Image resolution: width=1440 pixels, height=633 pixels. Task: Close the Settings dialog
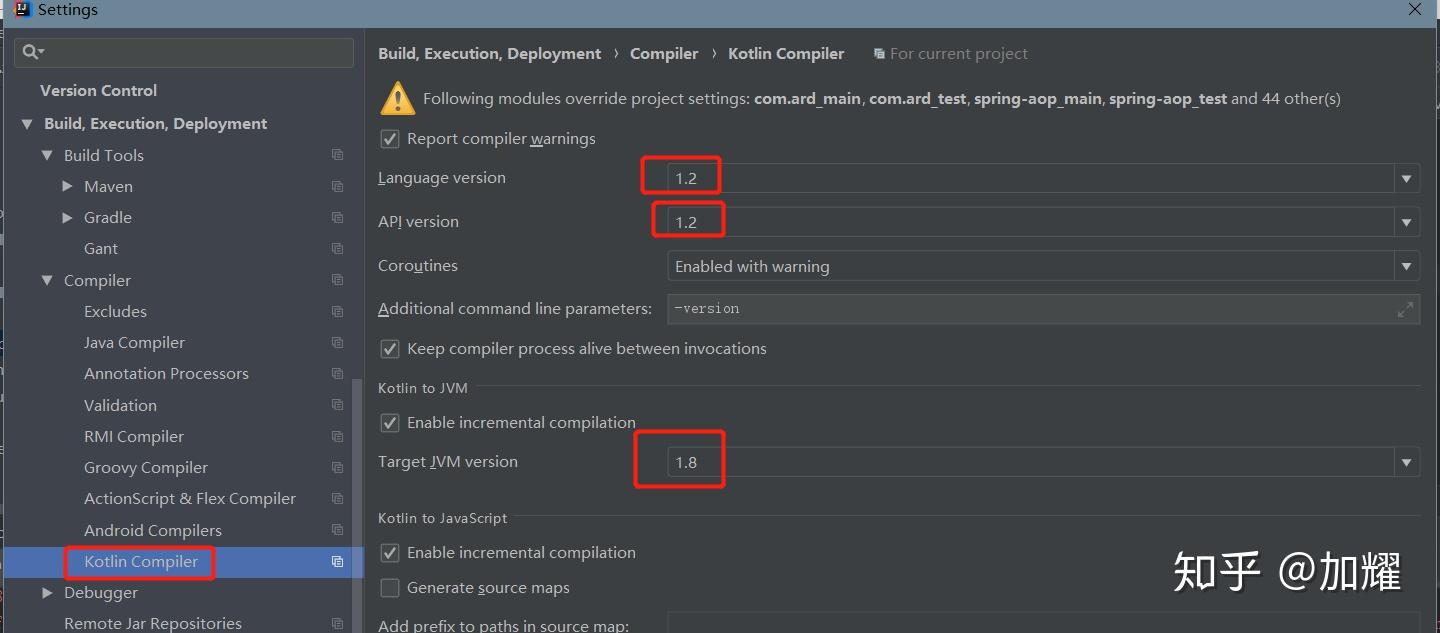tap(1414, 9)
